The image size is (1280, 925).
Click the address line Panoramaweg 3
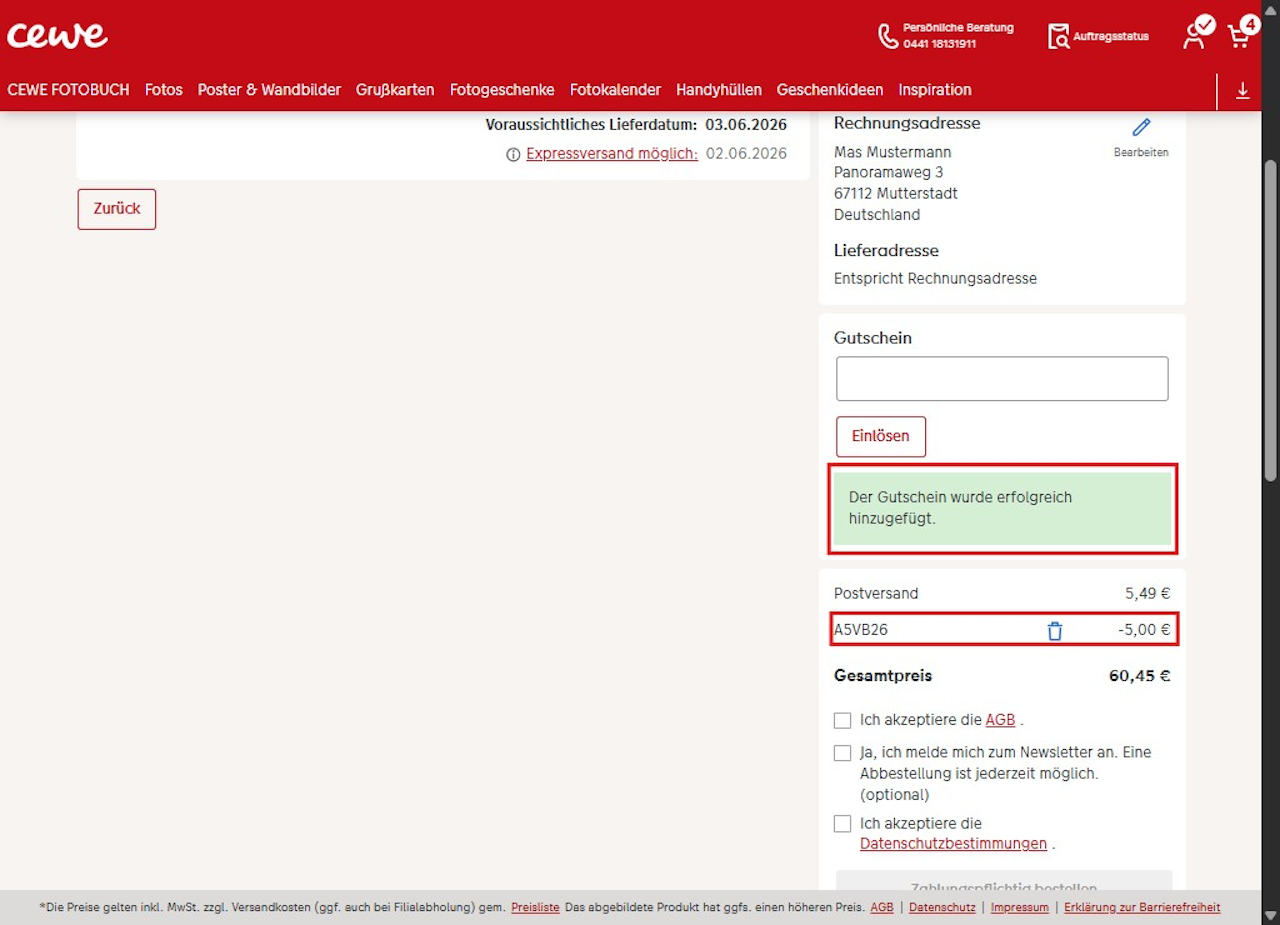(888, 173)
